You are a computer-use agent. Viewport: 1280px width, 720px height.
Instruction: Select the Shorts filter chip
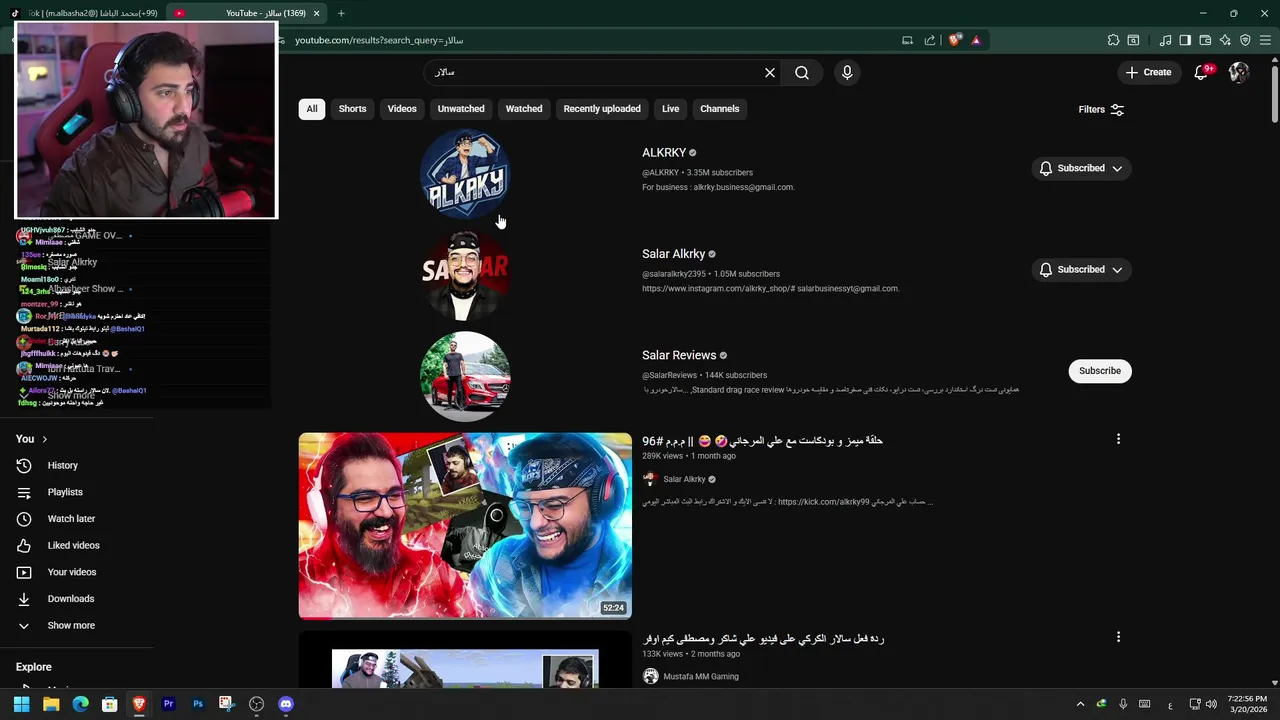click(352, 109)
